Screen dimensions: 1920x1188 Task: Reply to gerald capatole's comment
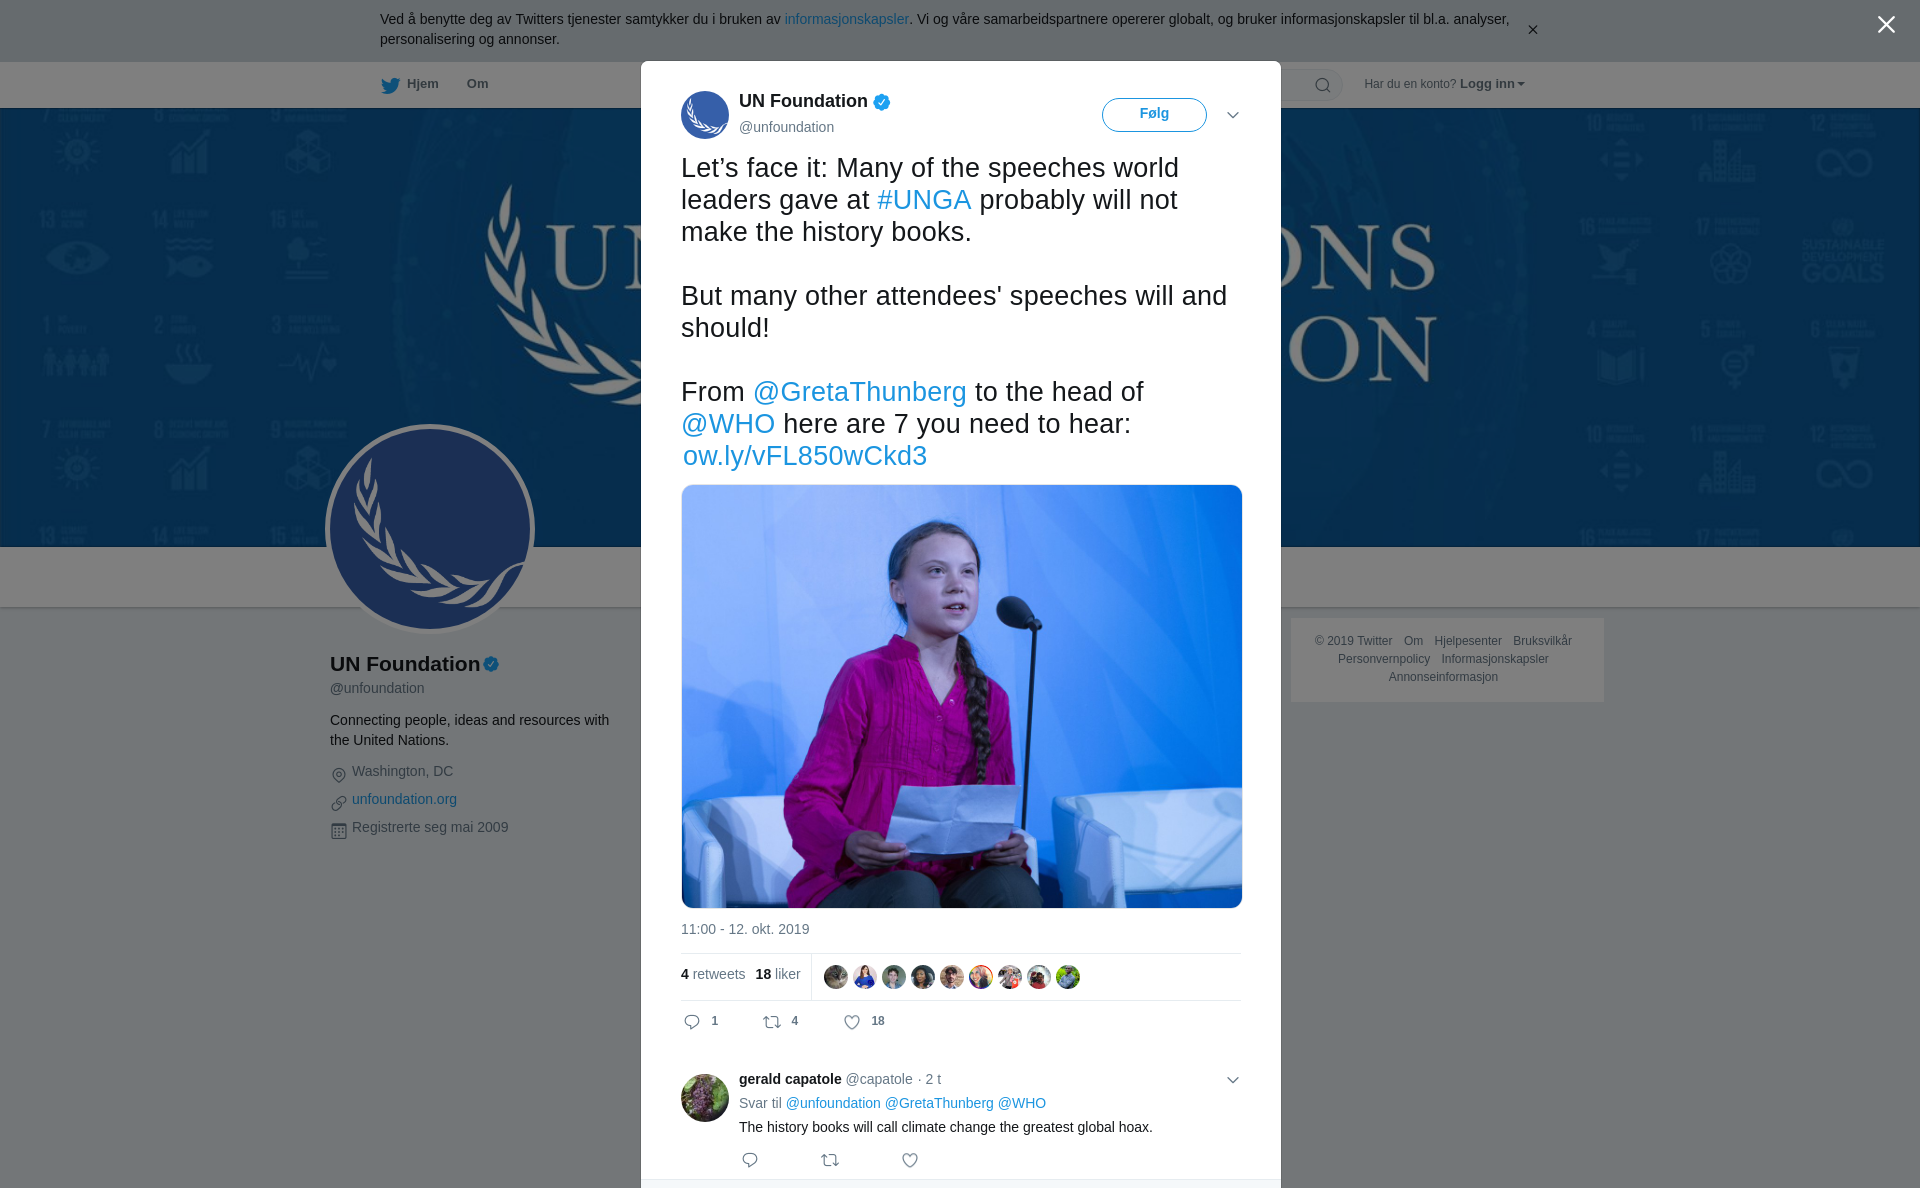coord(750,1160)
